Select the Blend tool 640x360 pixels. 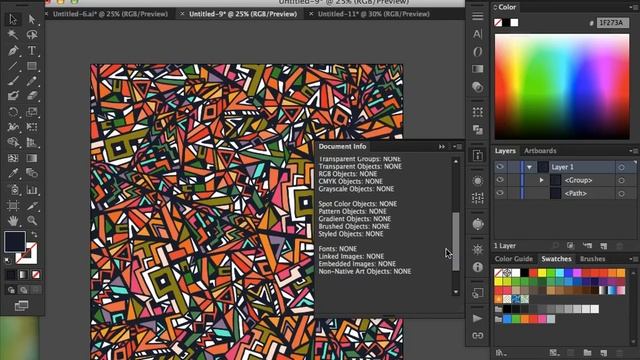(32, 173)
